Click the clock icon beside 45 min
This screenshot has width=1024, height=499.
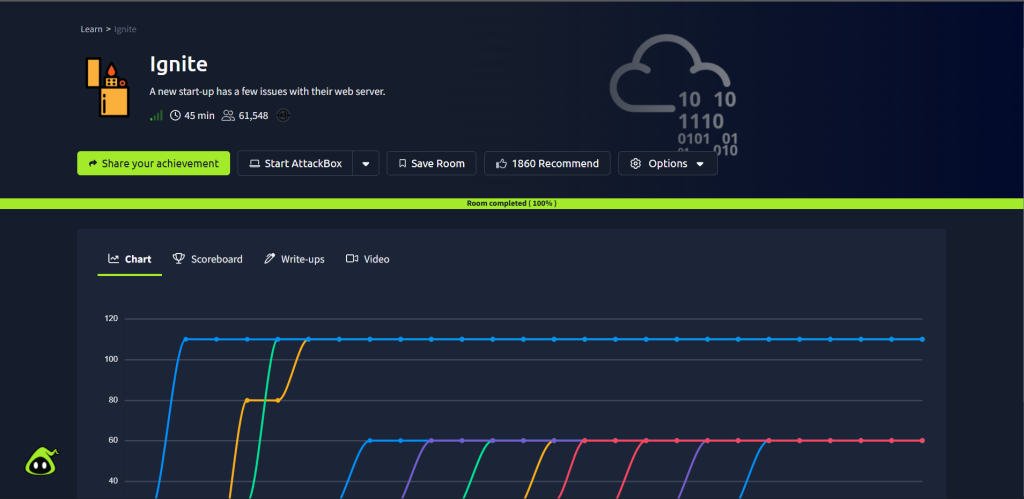coord(175,116)
